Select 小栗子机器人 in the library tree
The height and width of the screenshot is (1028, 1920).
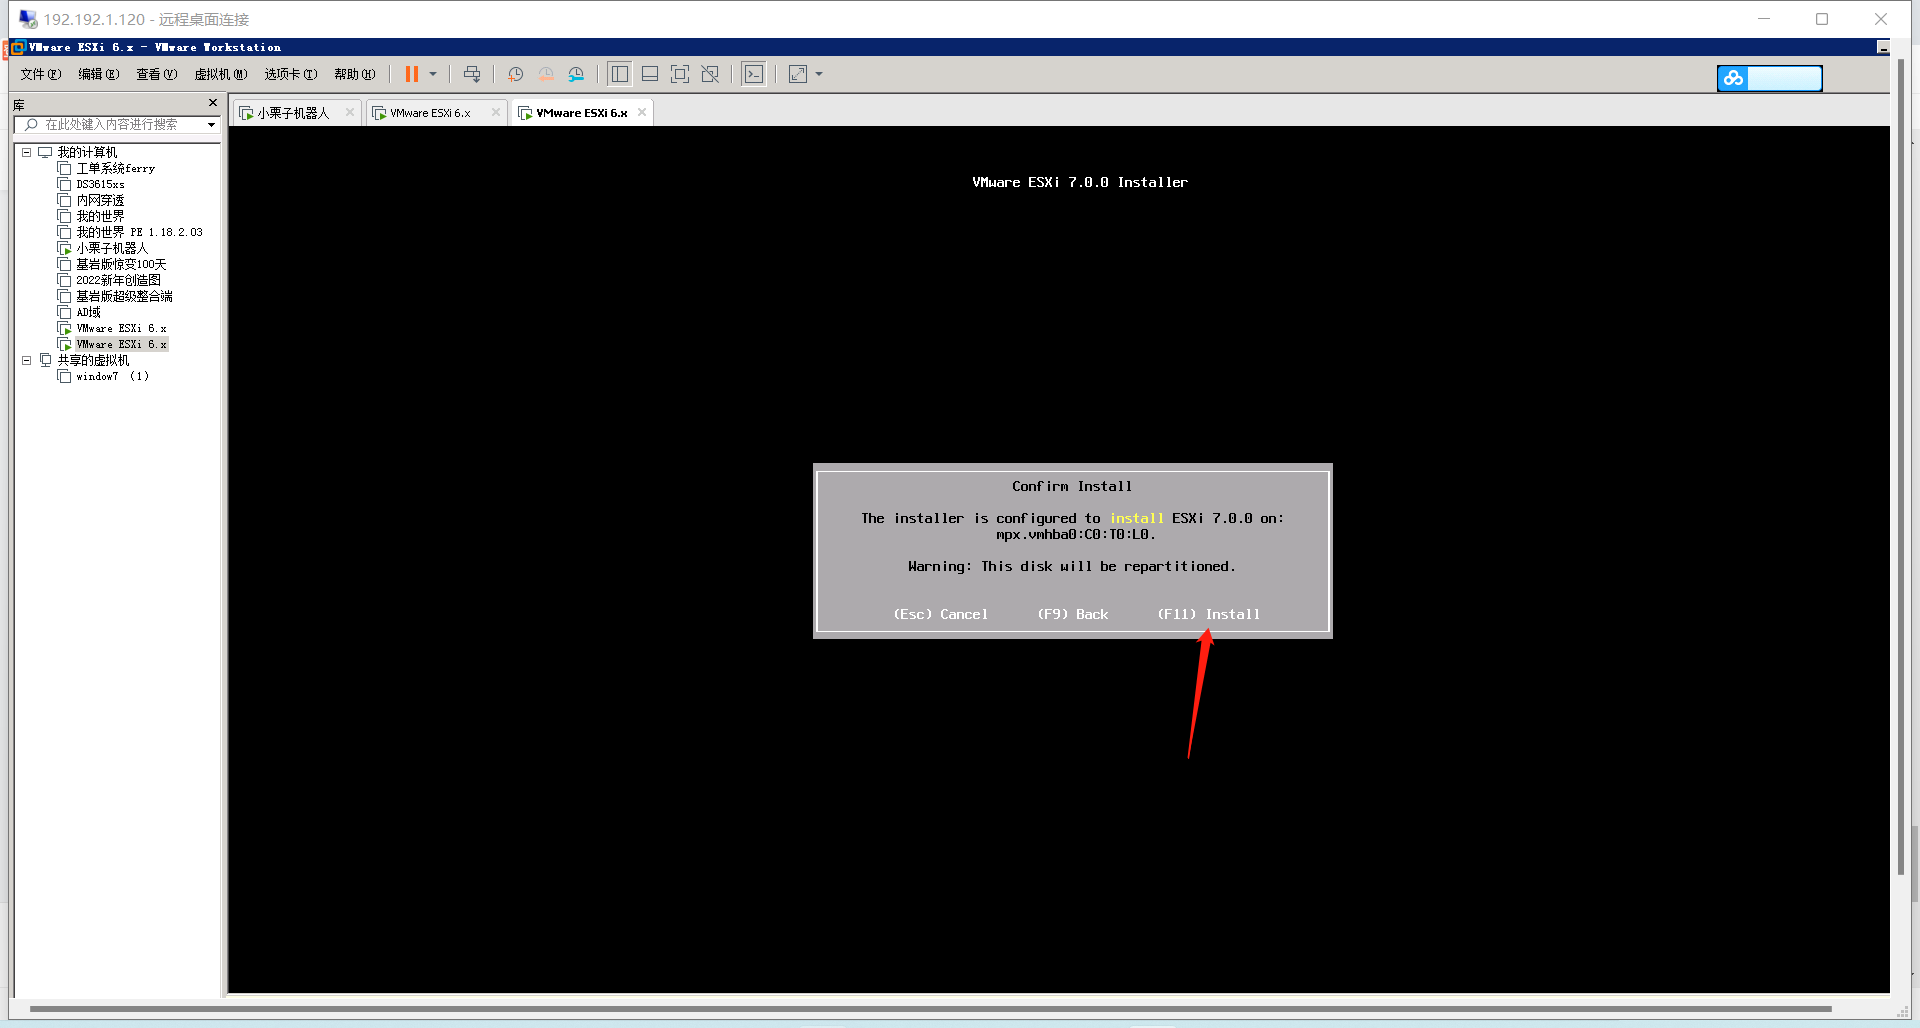pos(112,249)
